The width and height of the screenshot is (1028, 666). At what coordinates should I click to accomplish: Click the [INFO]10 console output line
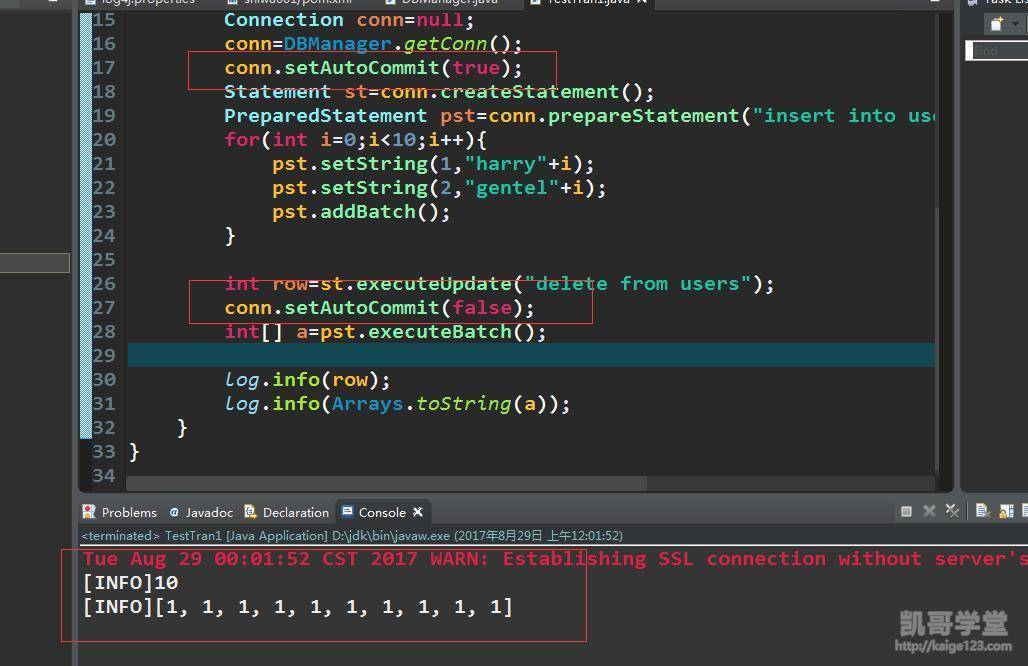pos(130,583)
